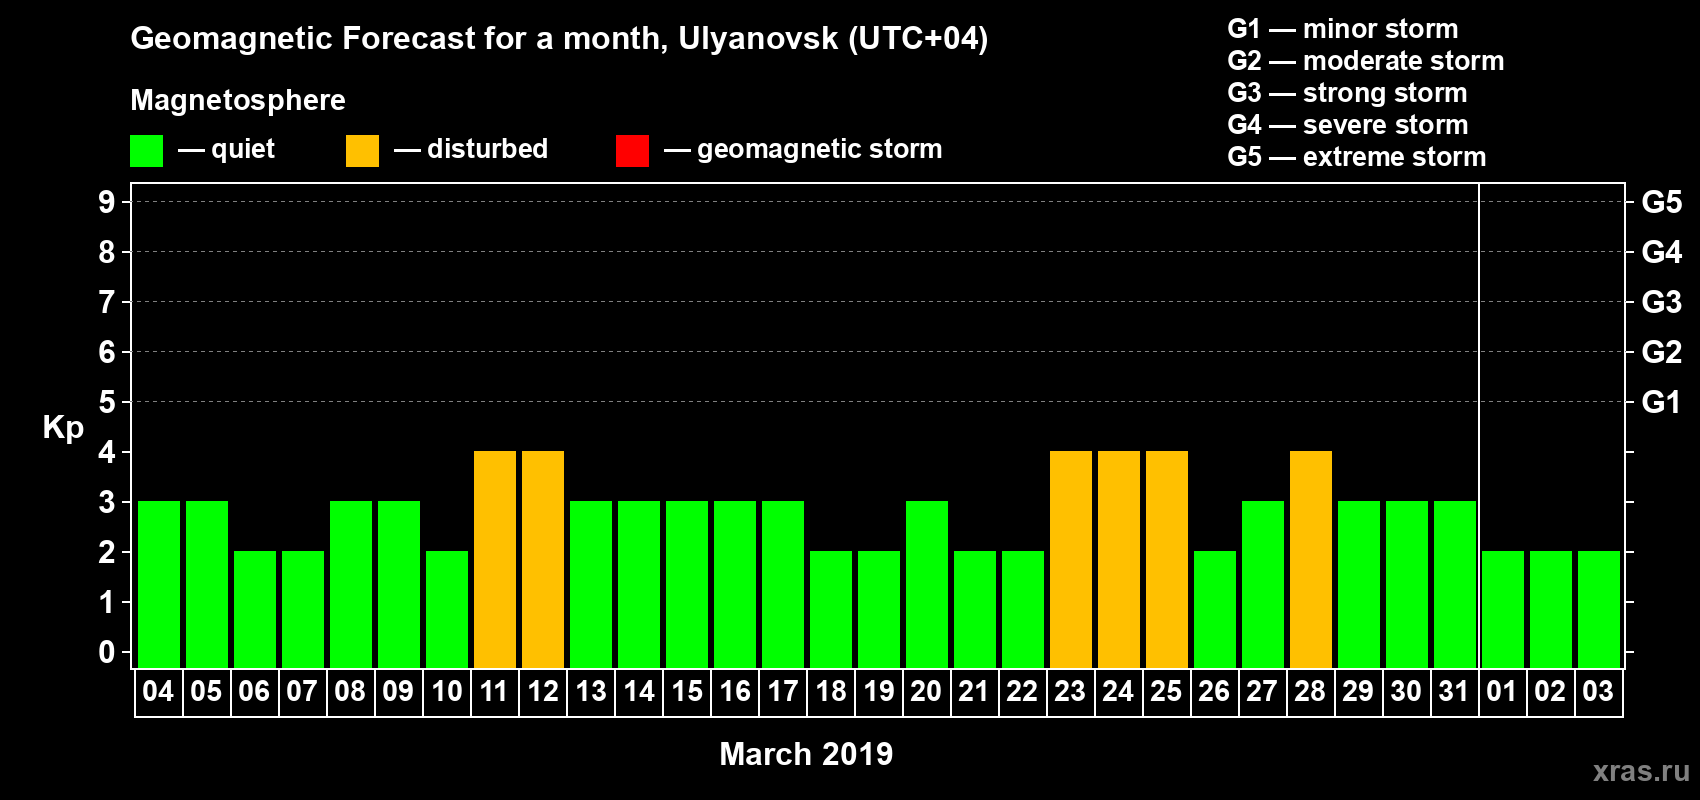This screenshot has width=1700, height=800.
Task: Click the orange bar for March 24
Action: coord(1119,559)
